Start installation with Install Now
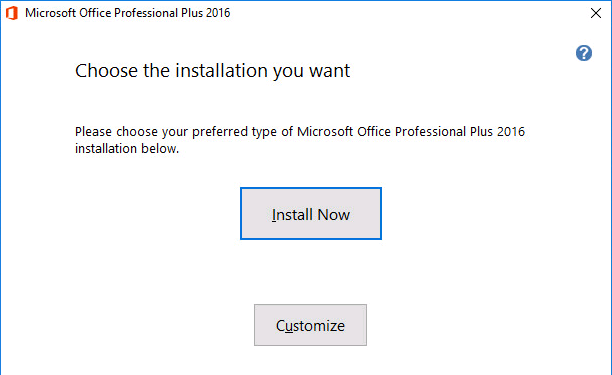The width and height of the screenshot is (612, 375). tap(311, 213)
